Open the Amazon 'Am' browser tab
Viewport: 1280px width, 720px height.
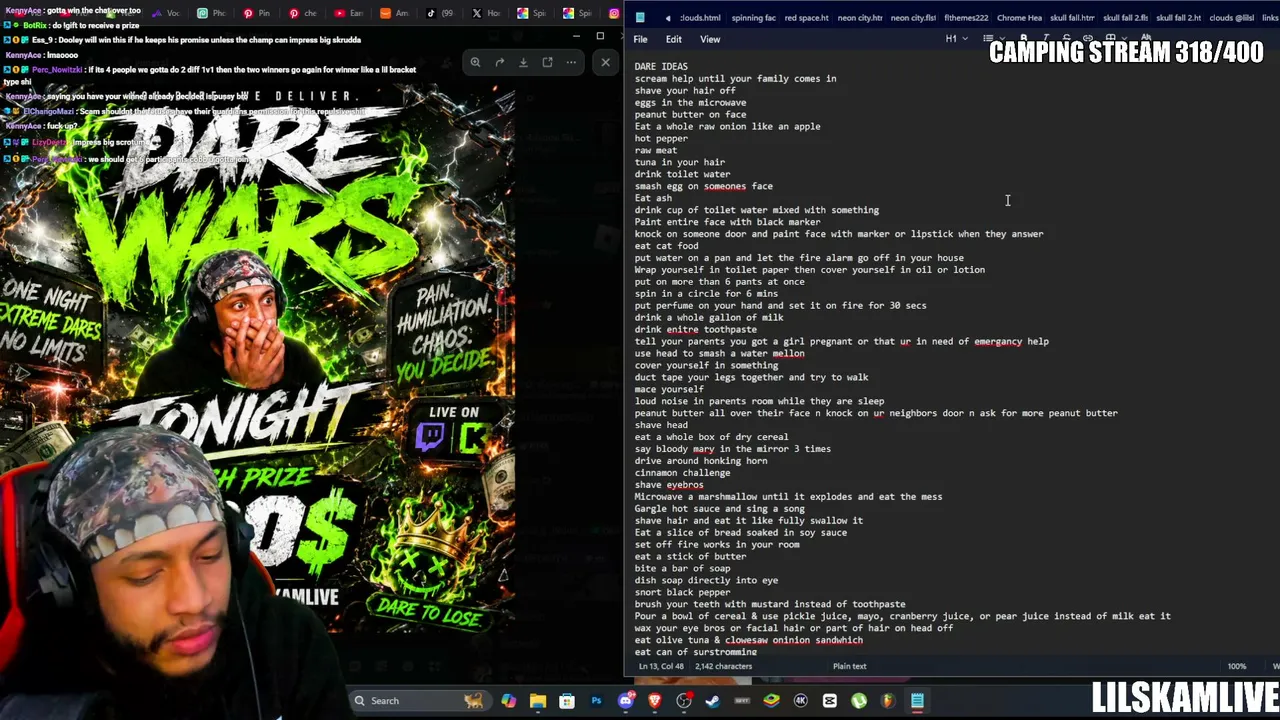[394, 13]
